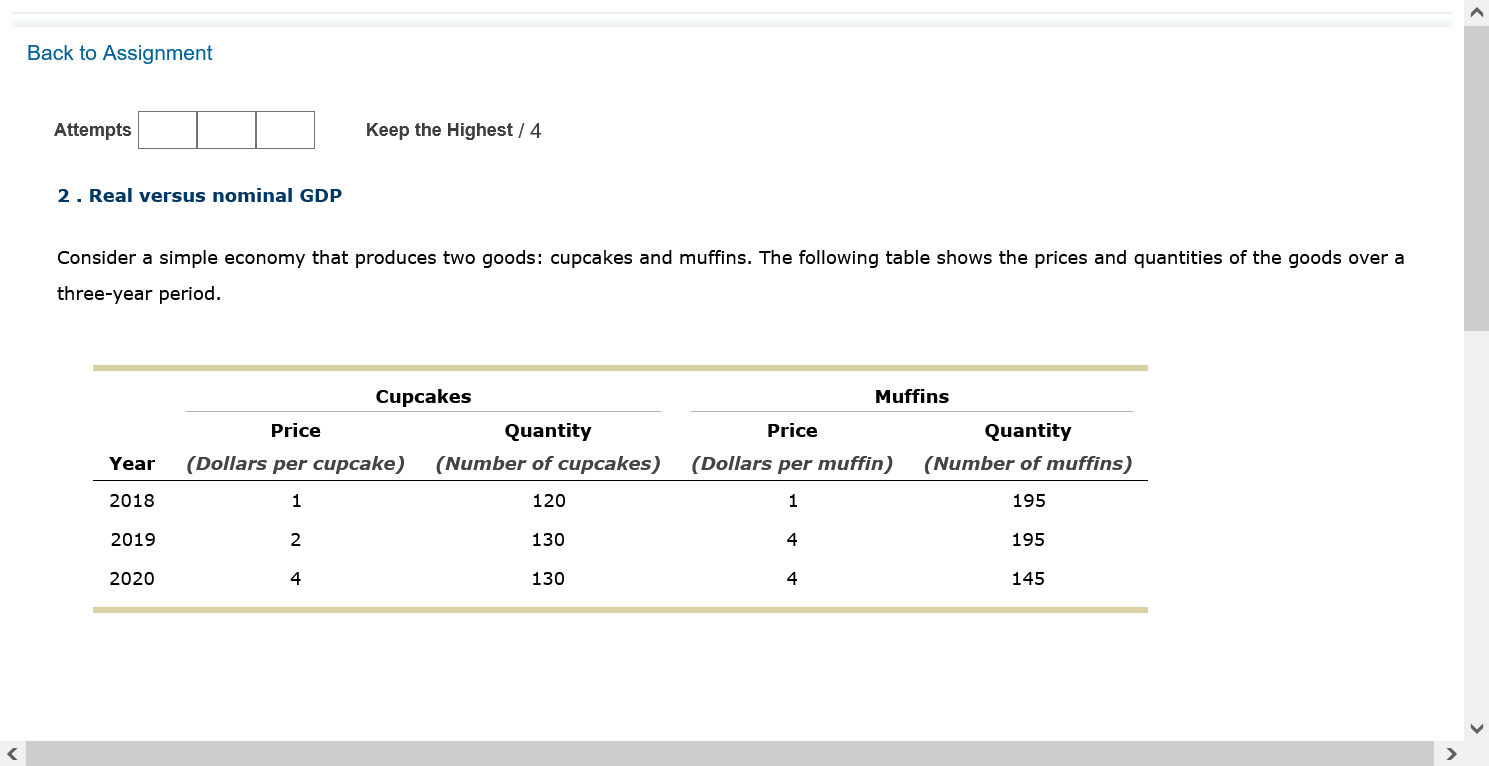Open the Back to Assignment link
Viewport: 1489px width, 766px height.
click(119, 53)
